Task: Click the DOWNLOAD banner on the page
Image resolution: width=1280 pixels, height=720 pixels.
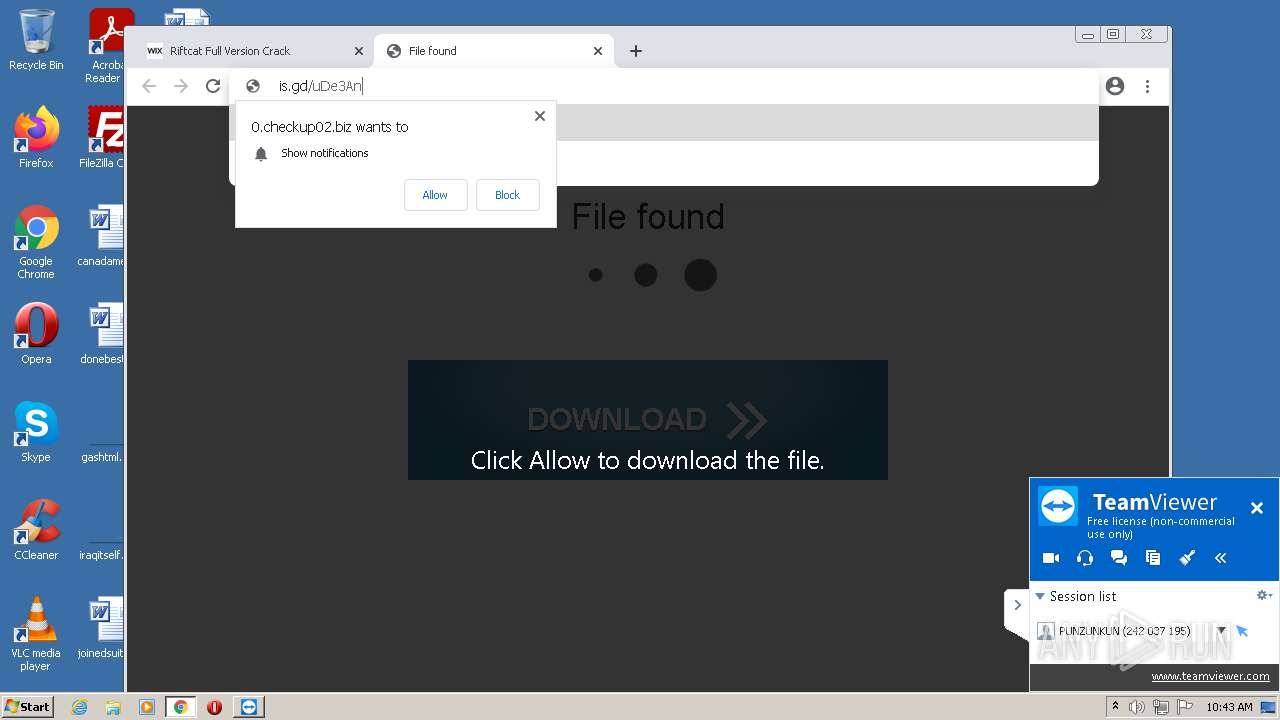Action: 647,420
